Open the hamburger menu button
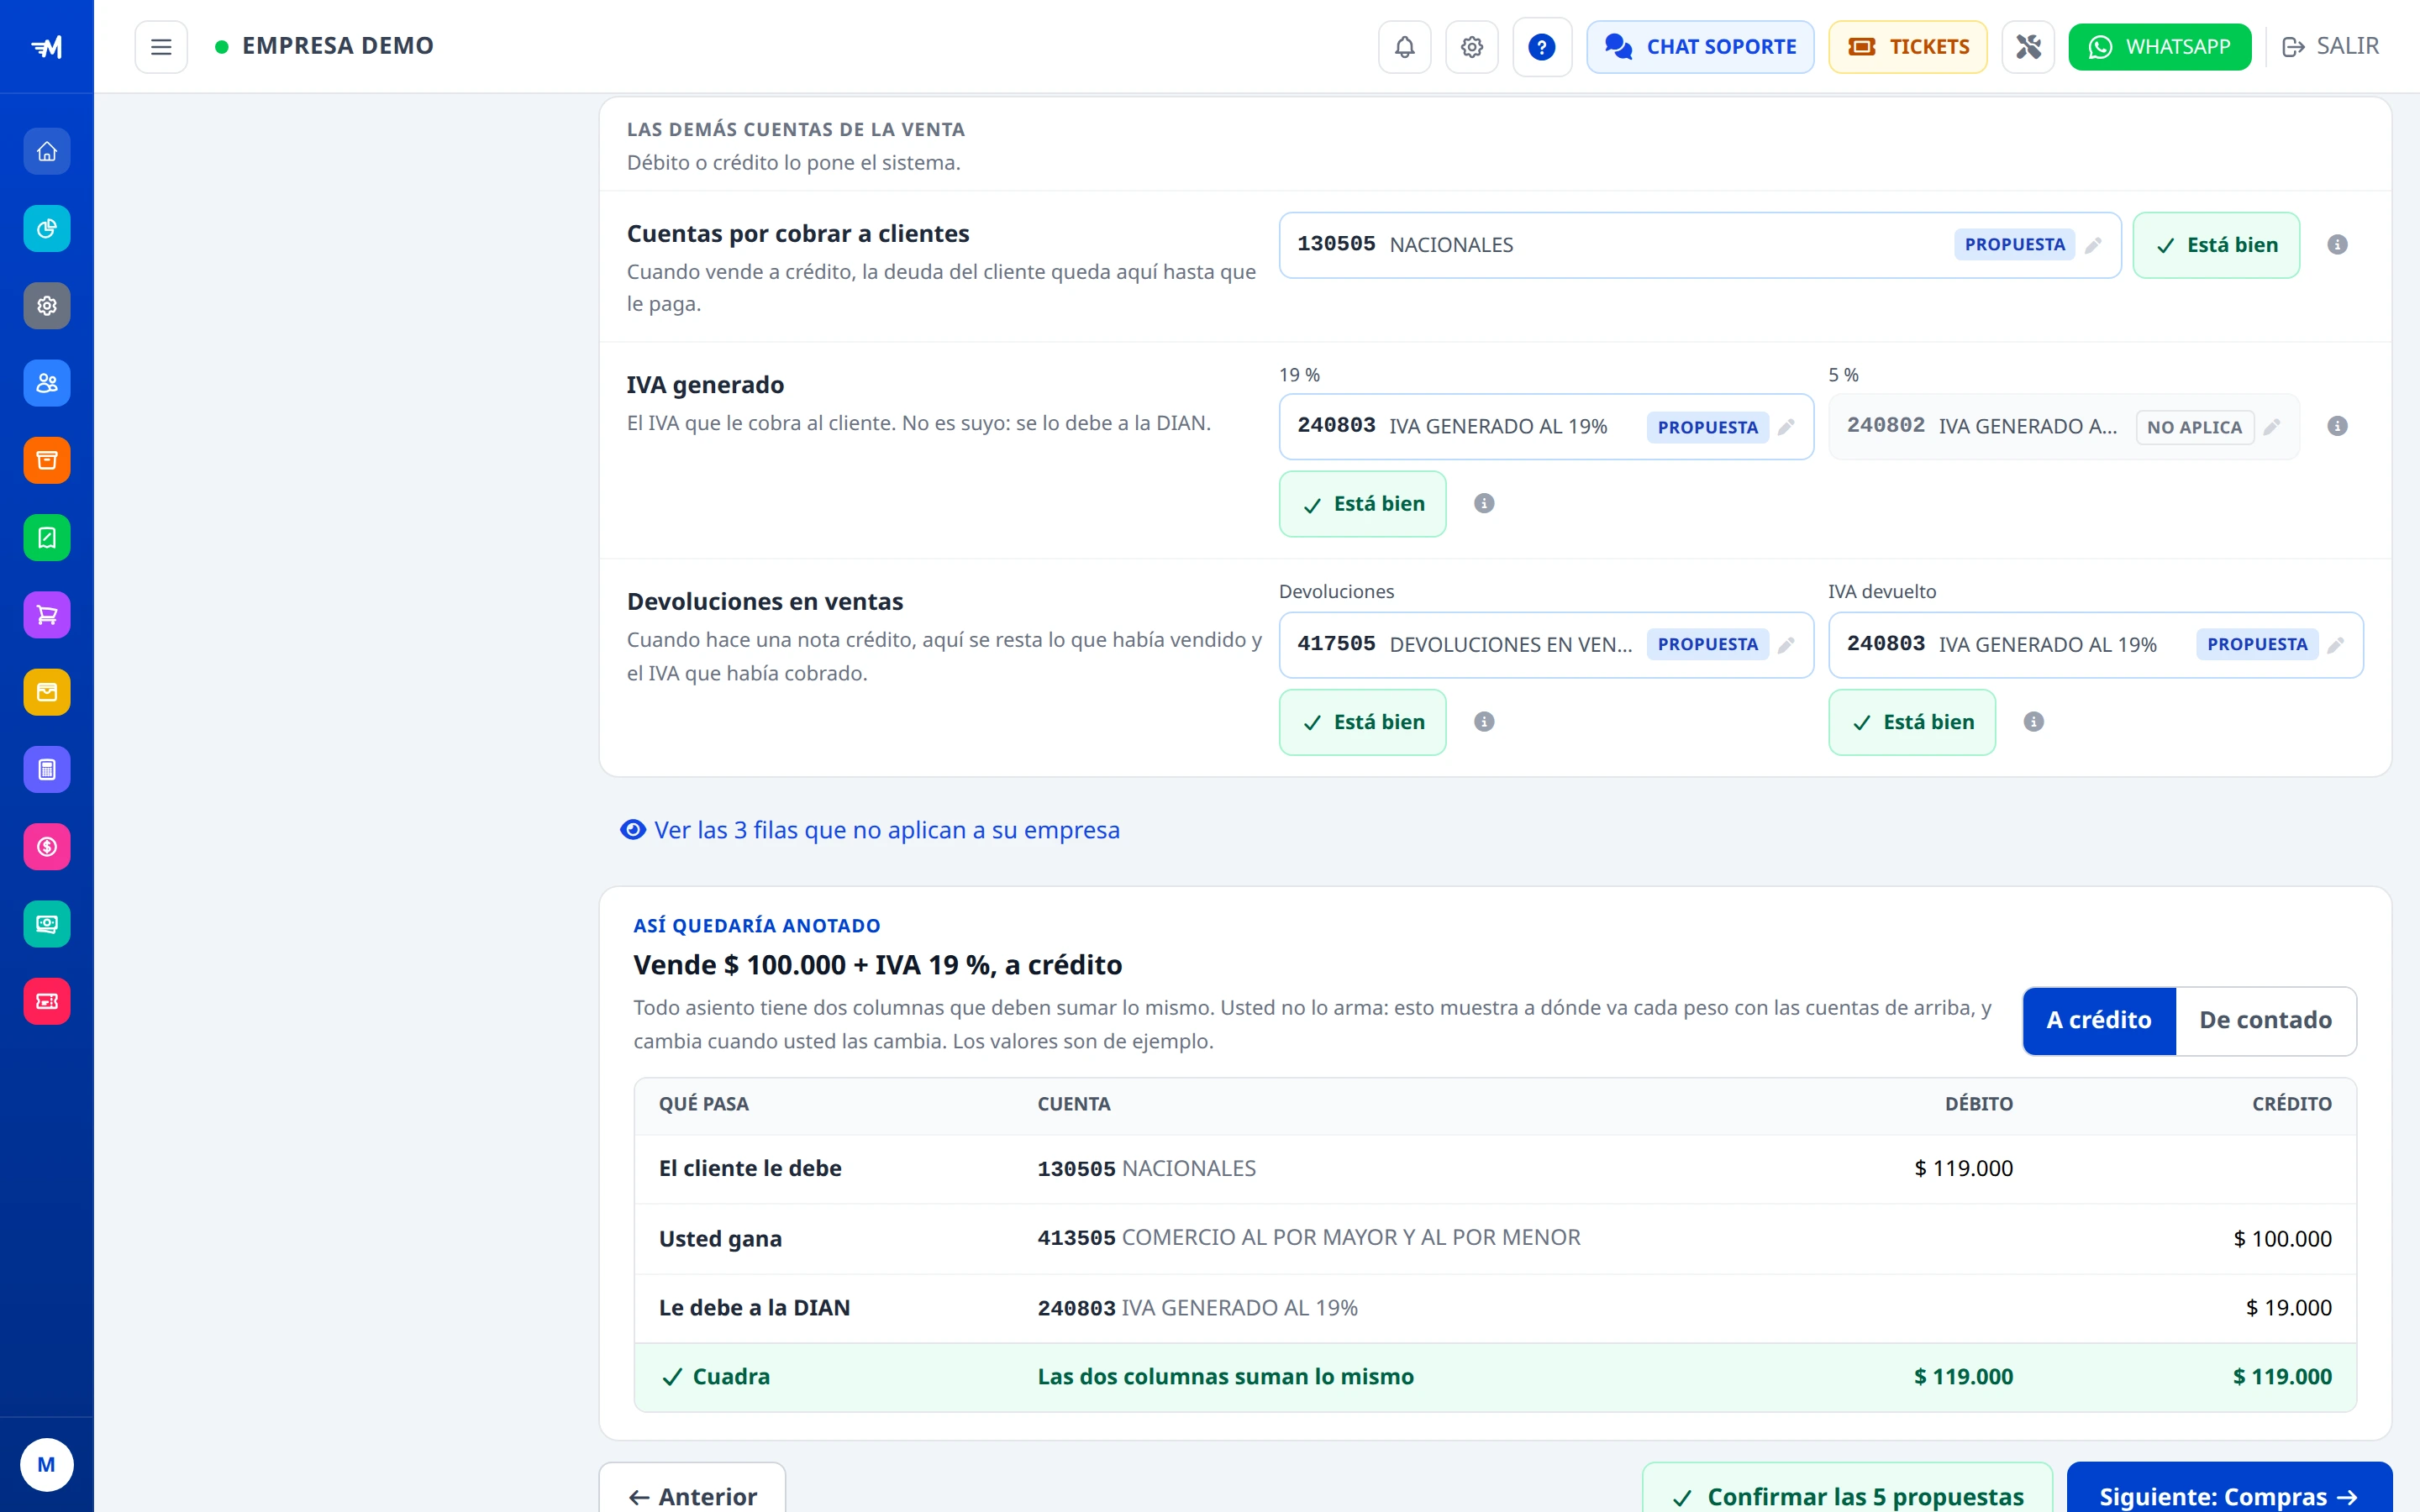 coord(161,46)
